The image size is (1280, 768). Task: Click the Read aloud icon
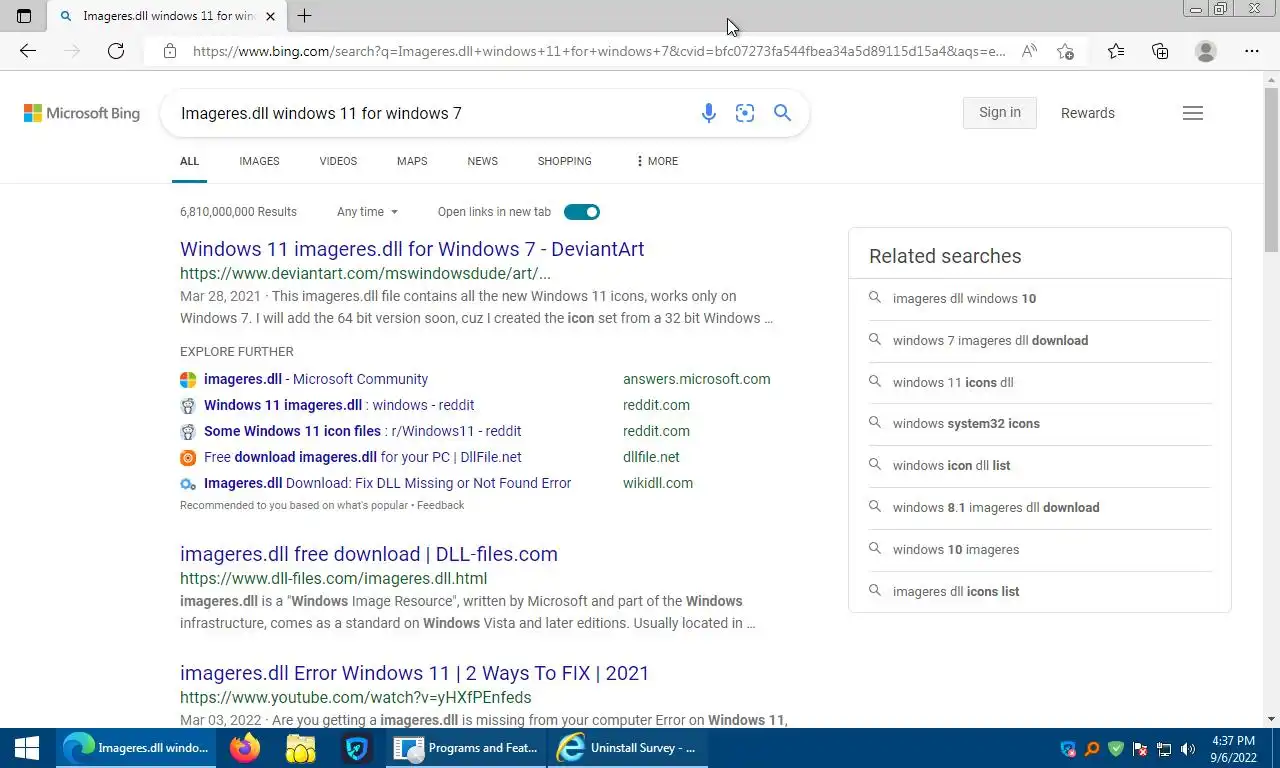point(1029,51)
